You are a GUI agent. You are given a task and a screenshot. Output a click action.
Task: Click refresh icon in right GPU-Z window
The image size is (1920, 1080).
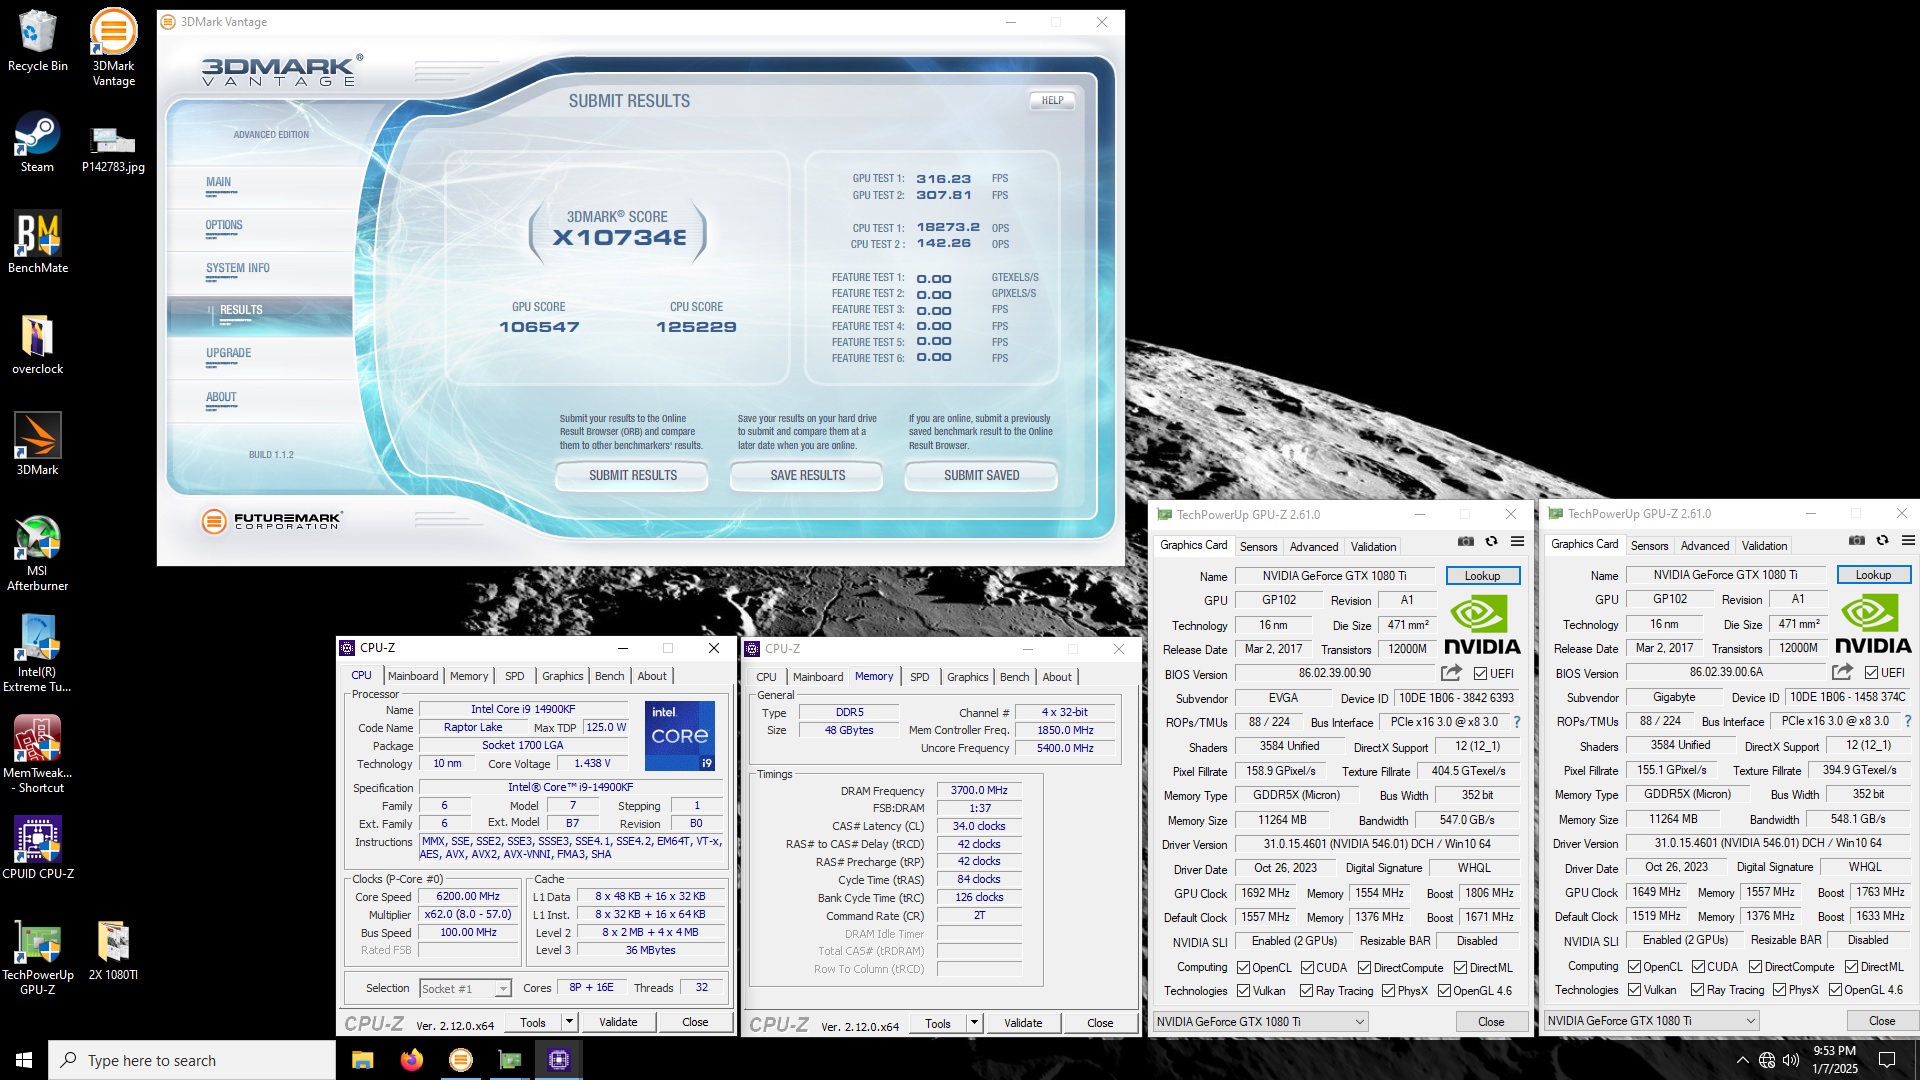click(1882, 540)
